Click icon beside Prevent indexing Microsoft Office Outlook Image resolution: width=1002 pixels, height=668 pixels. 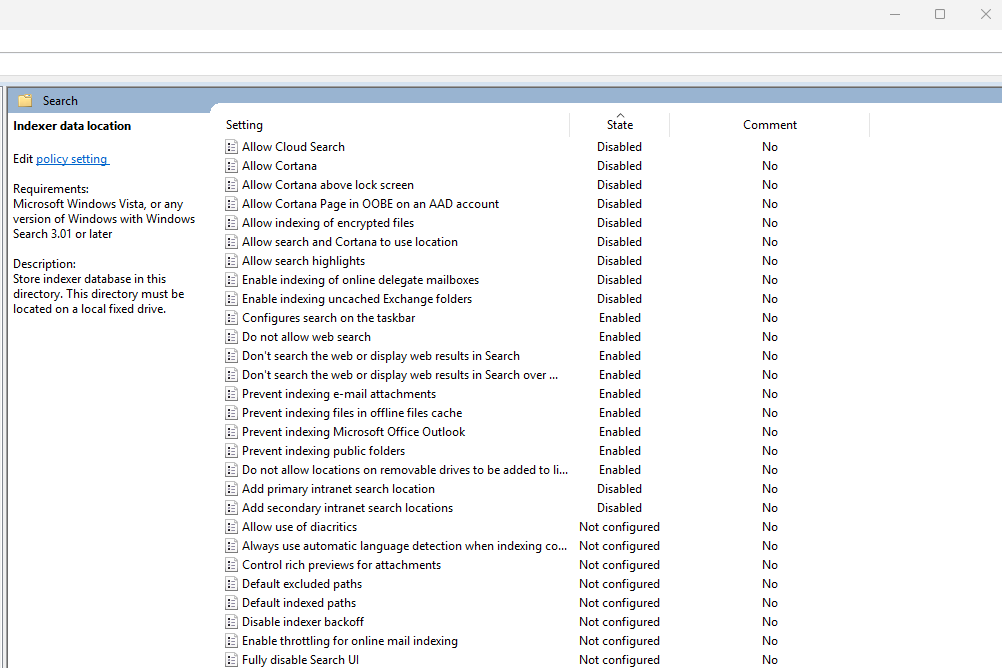click(231, 432)
